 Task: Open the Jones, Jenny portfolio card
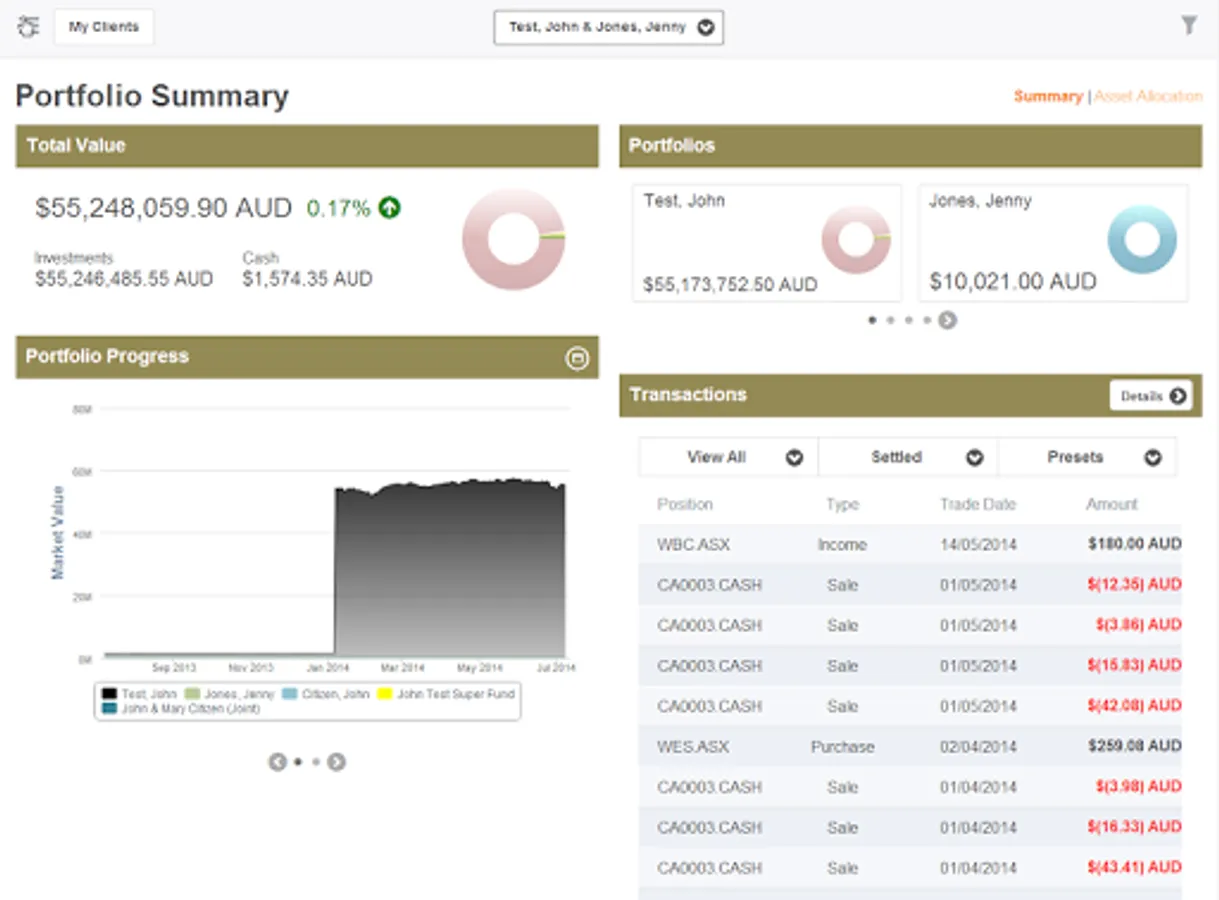tap(1053, 243)
